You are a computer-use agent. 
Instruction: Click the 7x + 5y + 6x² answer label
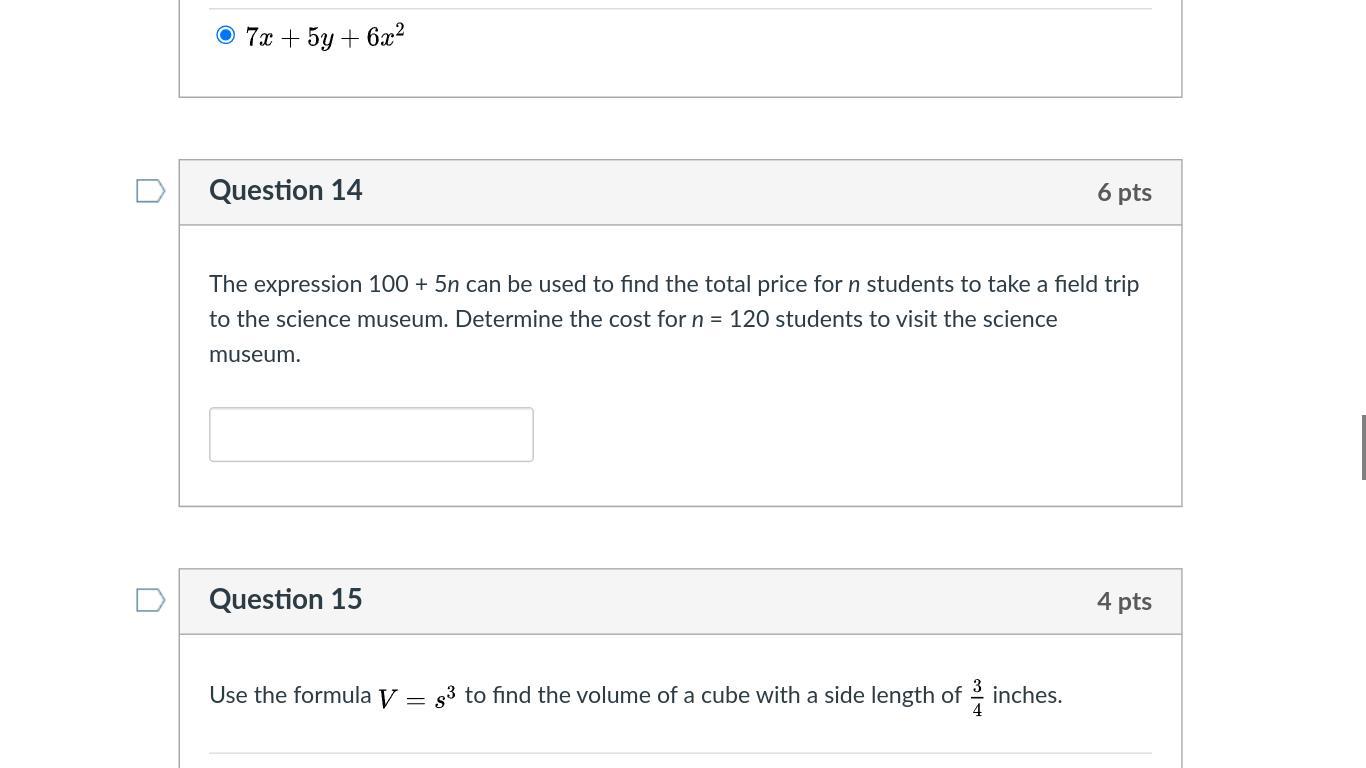[x=325, y=38]
